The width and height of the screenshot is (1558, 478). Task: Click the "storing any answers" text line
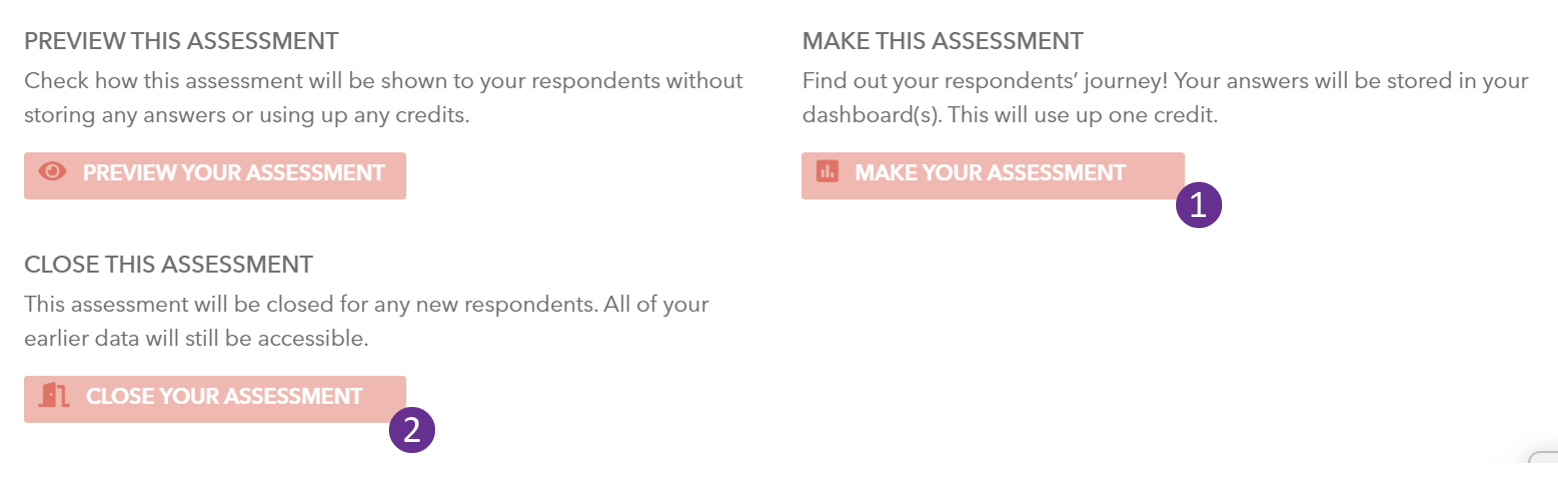coord(246,115)
